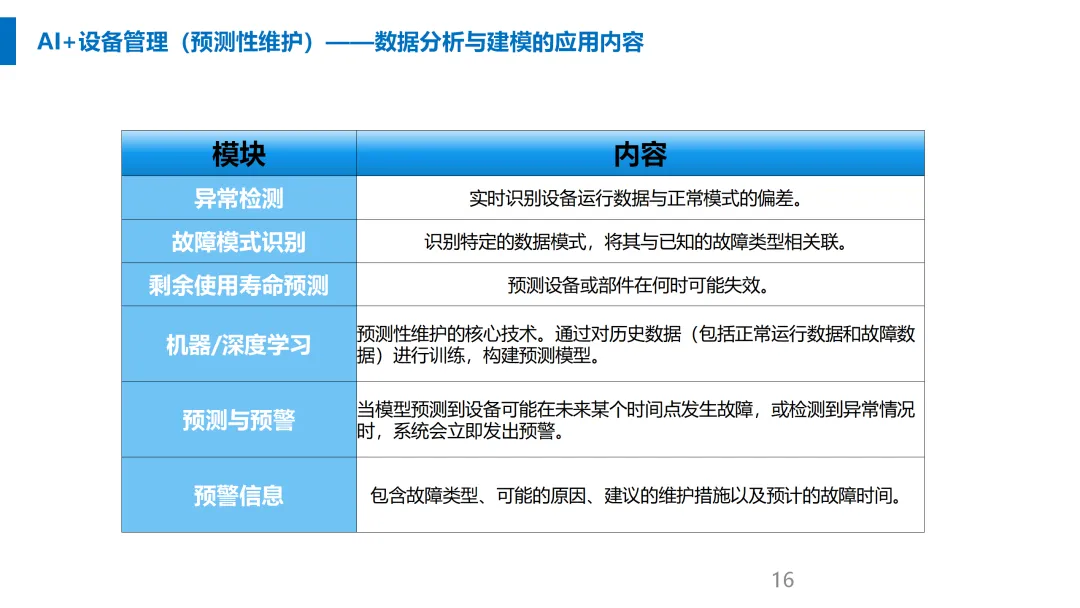Select the 预测性维护的核心技术 description cell
This screenshot has height=608, width=1080.
[640, 344]
